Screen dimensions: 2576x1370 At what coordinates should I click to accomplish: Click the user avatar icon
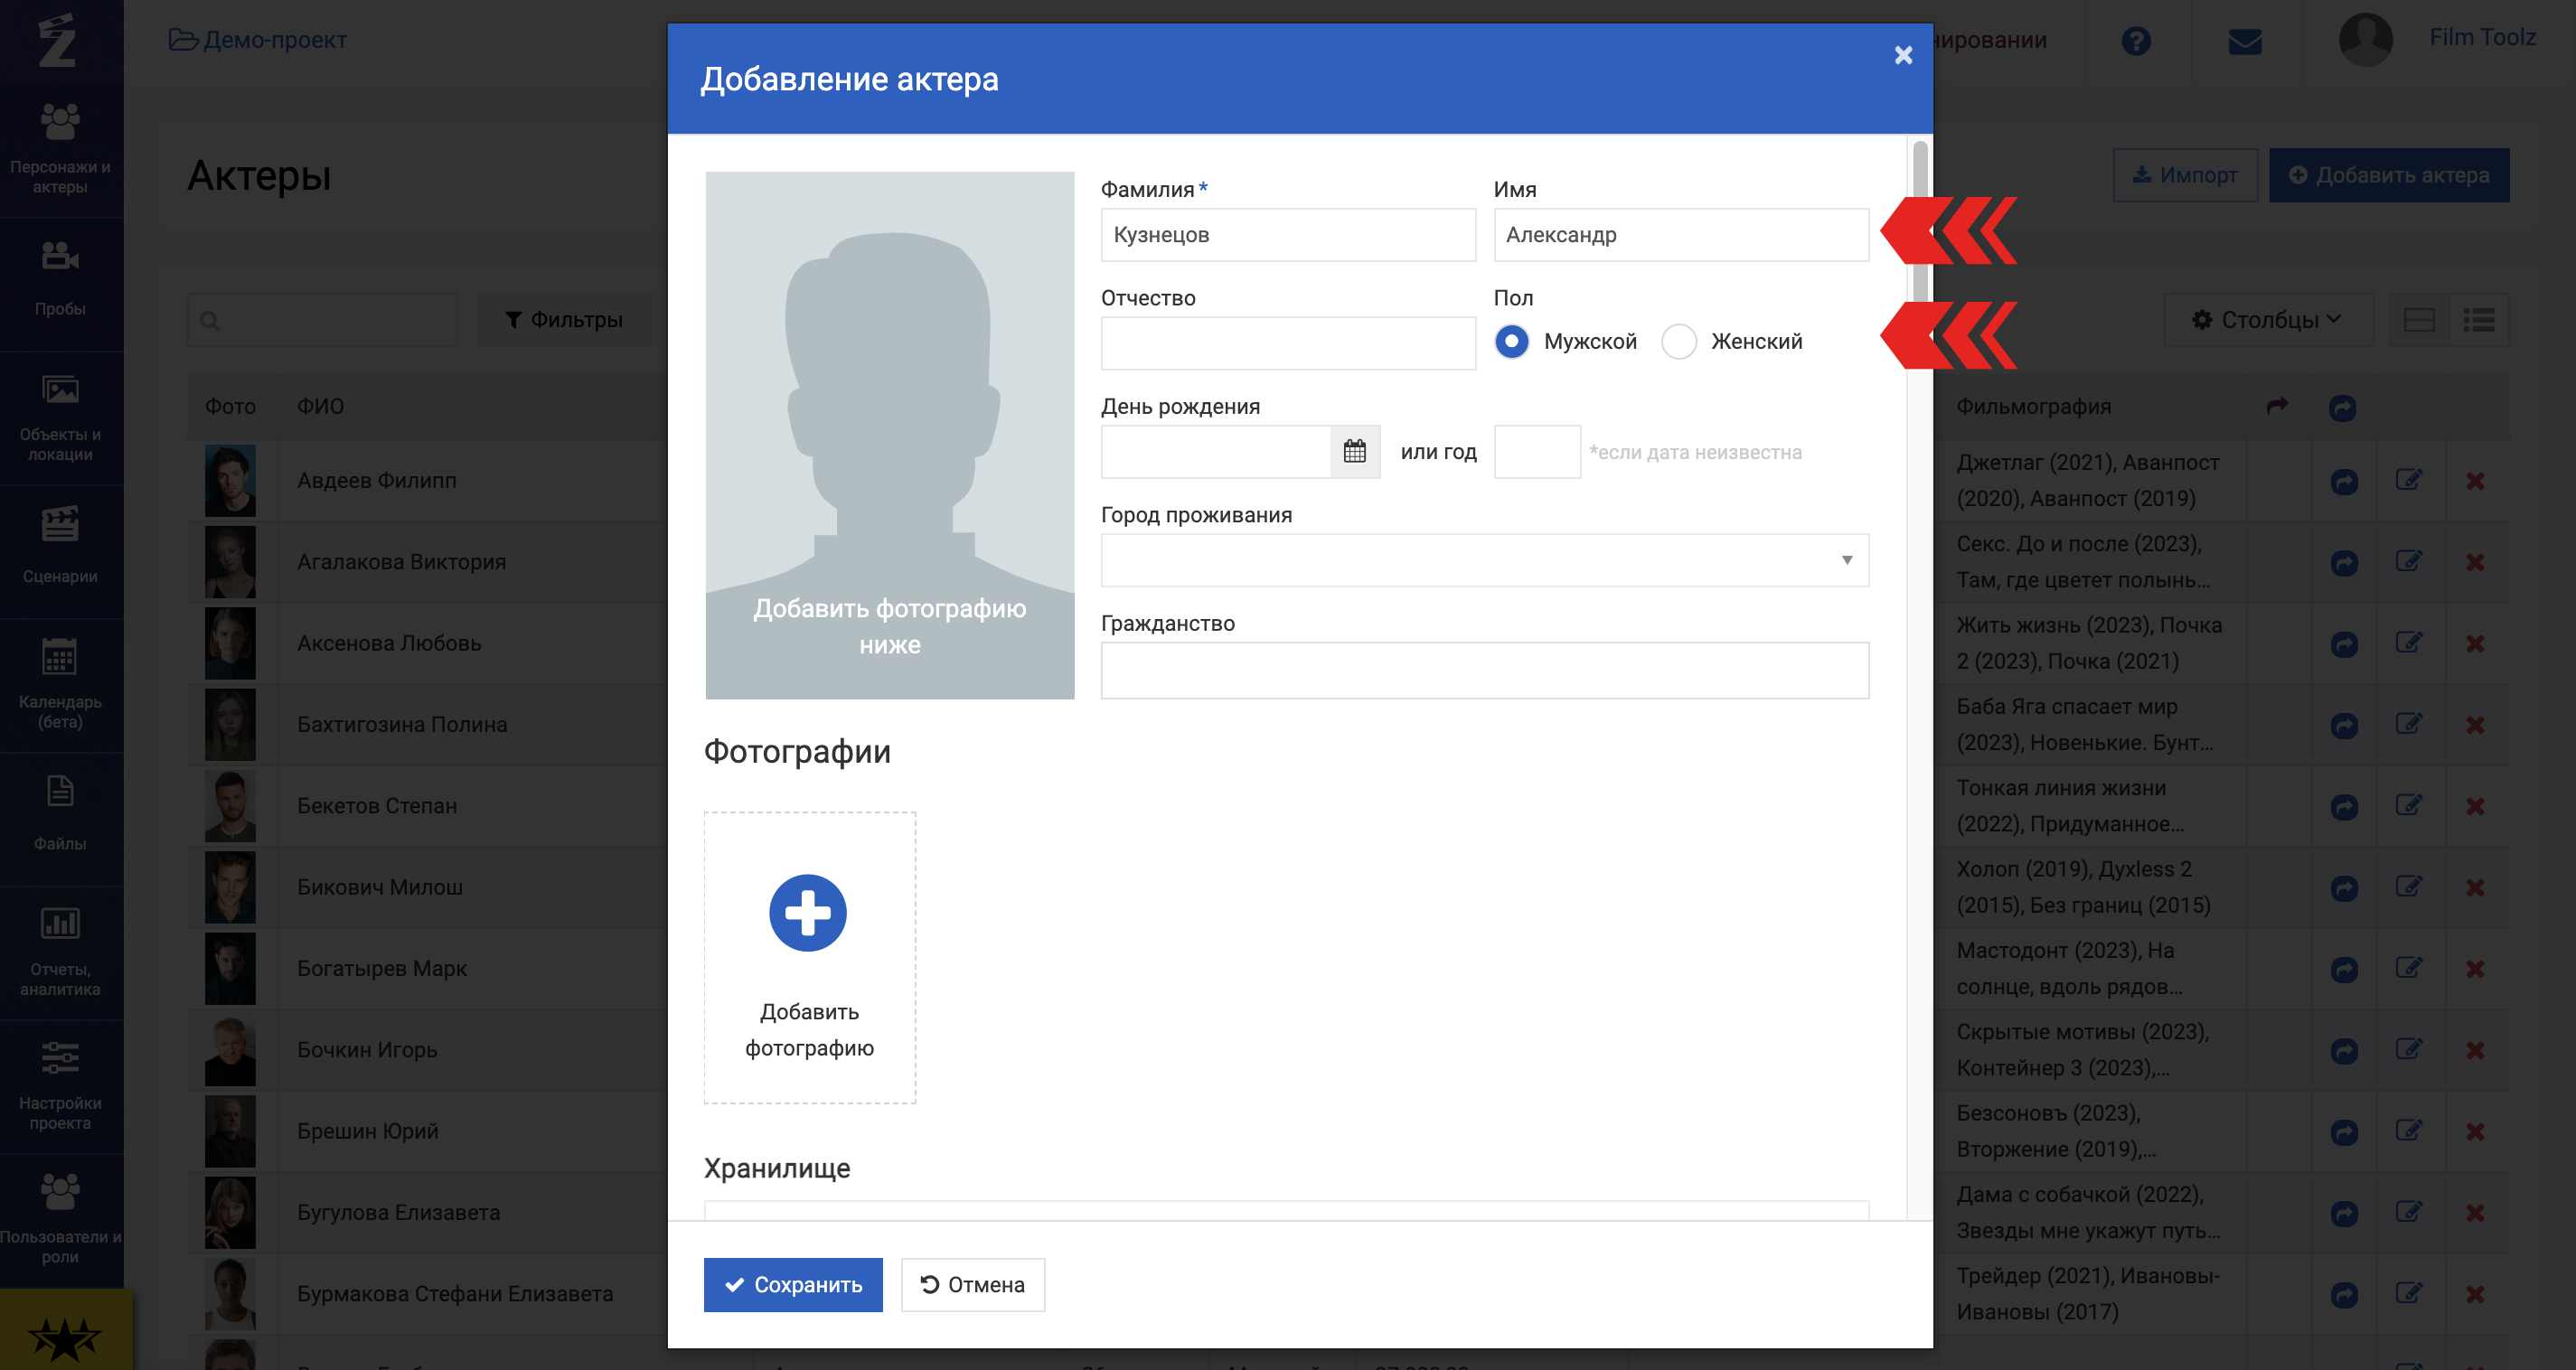tap(2365, 40)
